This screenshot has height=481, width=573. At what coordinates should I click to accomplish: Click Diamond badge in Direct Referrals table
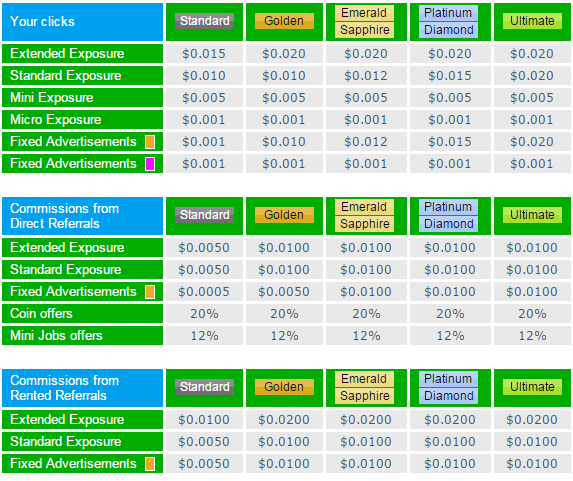tap(448, 224)
